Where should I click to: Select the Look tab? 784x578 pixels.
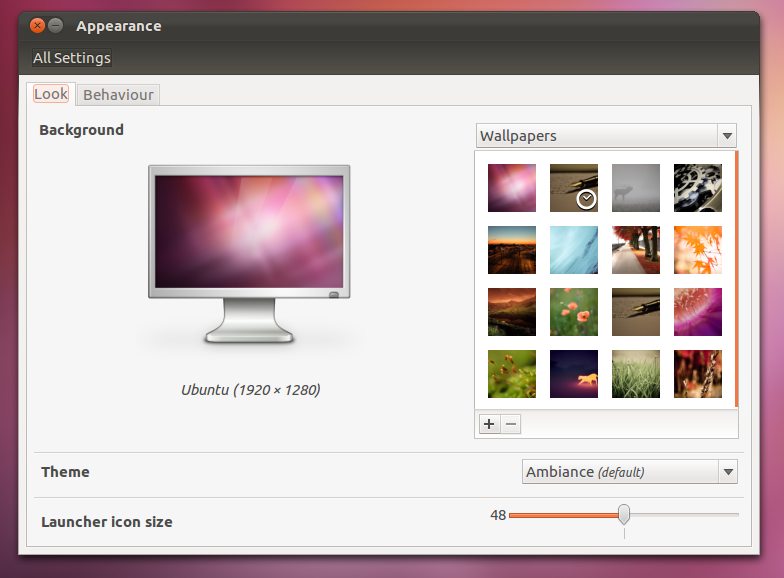pyautogui.click(x=51, y=94)
